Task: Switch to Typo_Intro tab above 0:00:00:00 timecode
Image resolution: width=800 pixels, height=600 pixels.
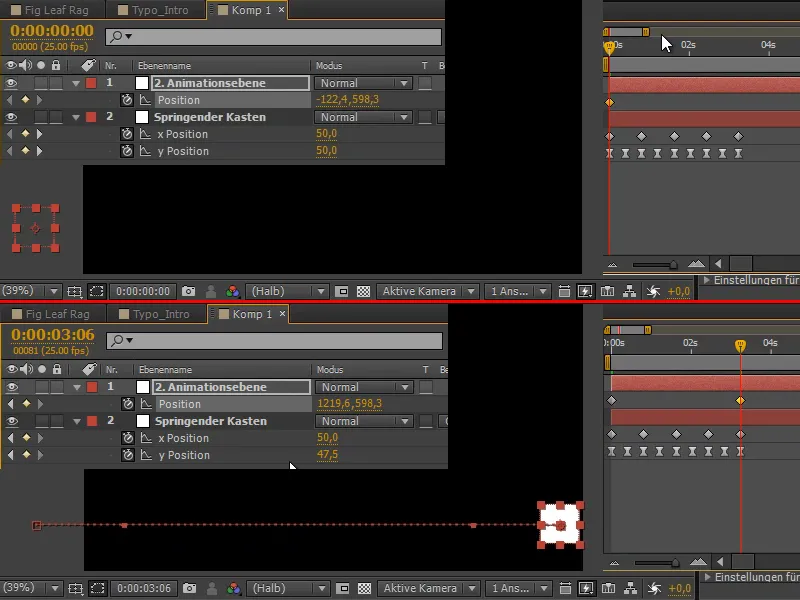Action: tap(153, 10)
